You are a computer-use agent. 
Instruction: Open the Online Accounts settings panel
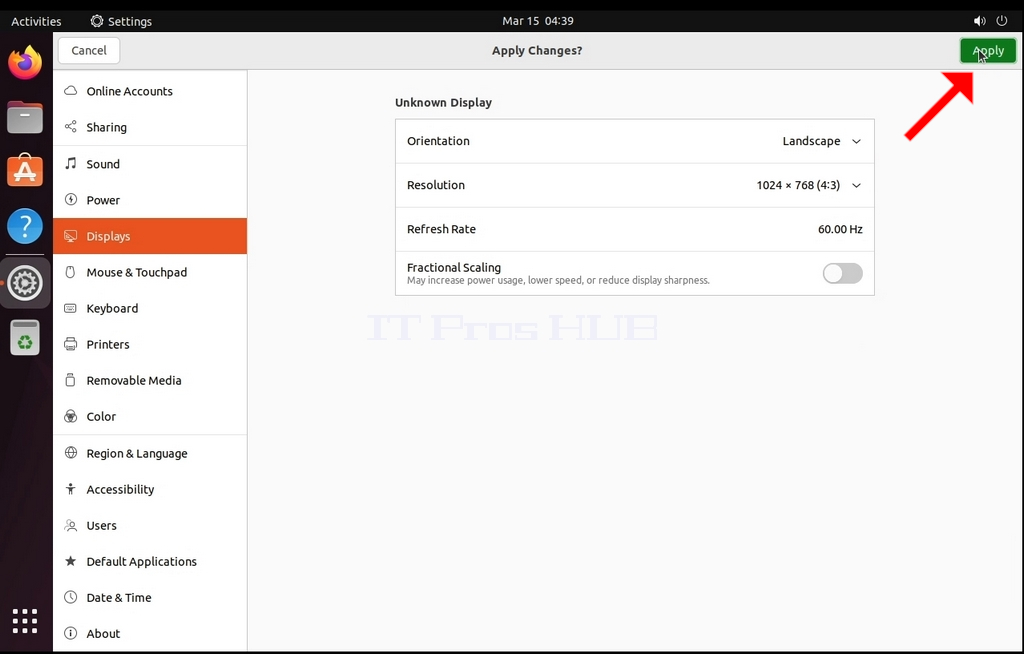150,91
